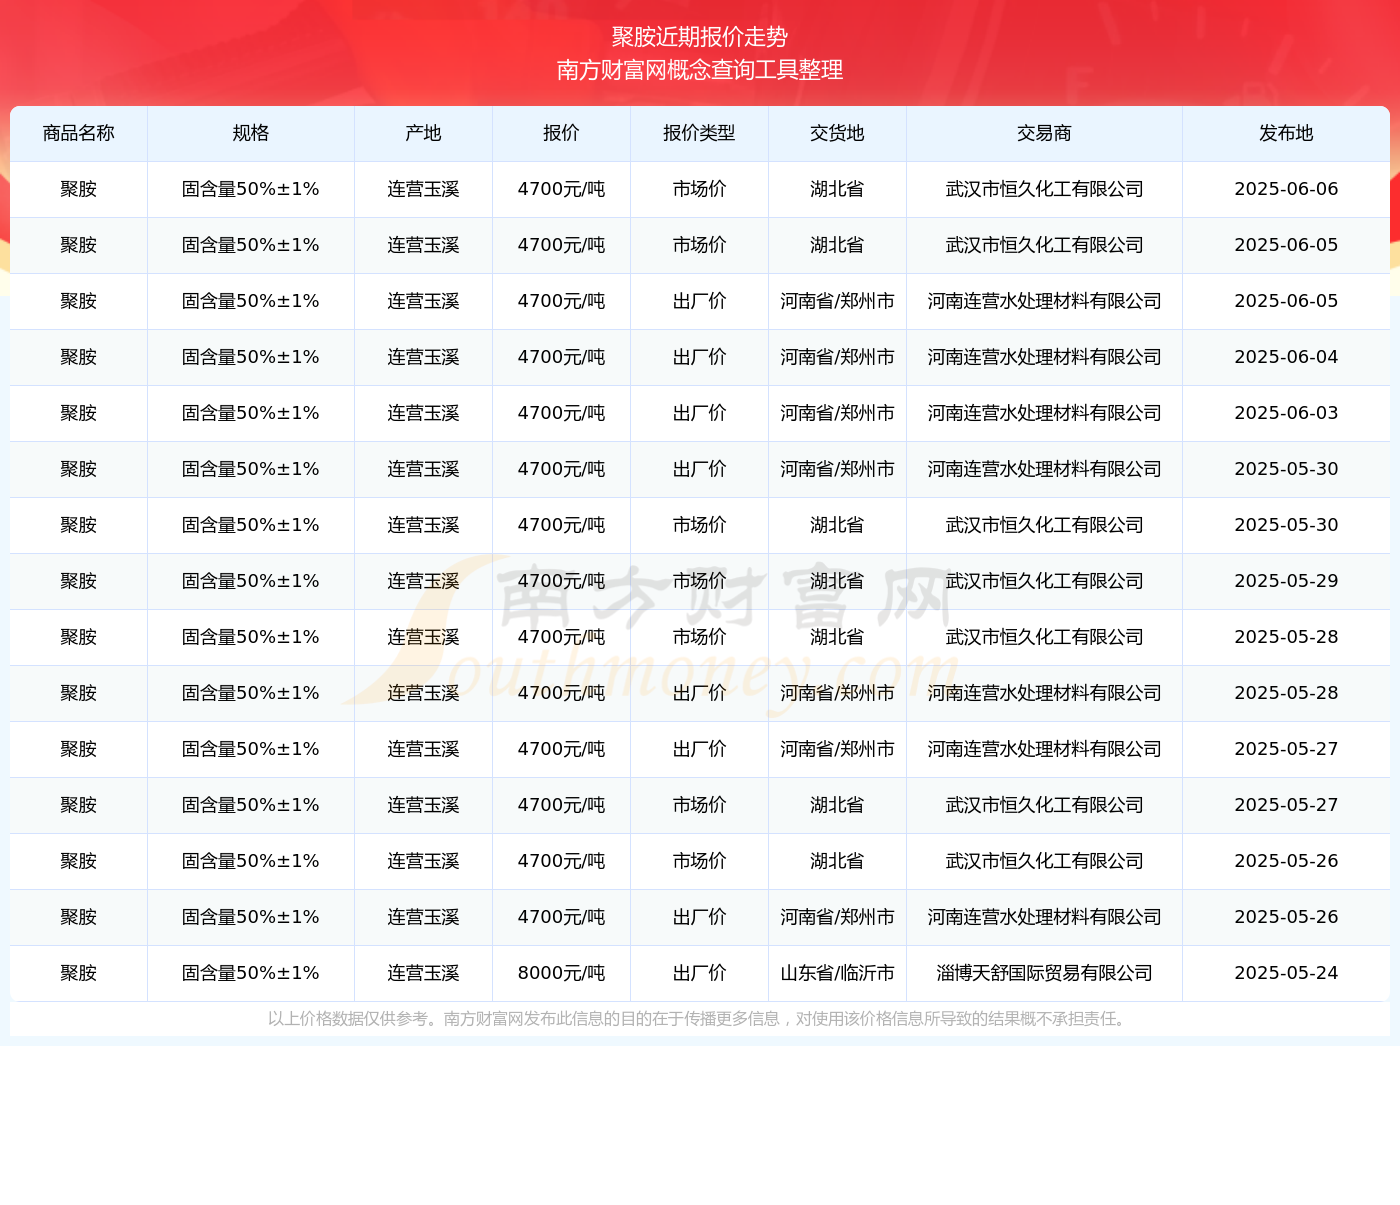
Task: Click 市场价 in the 2025-06-06 row
Action: point(699,189)
